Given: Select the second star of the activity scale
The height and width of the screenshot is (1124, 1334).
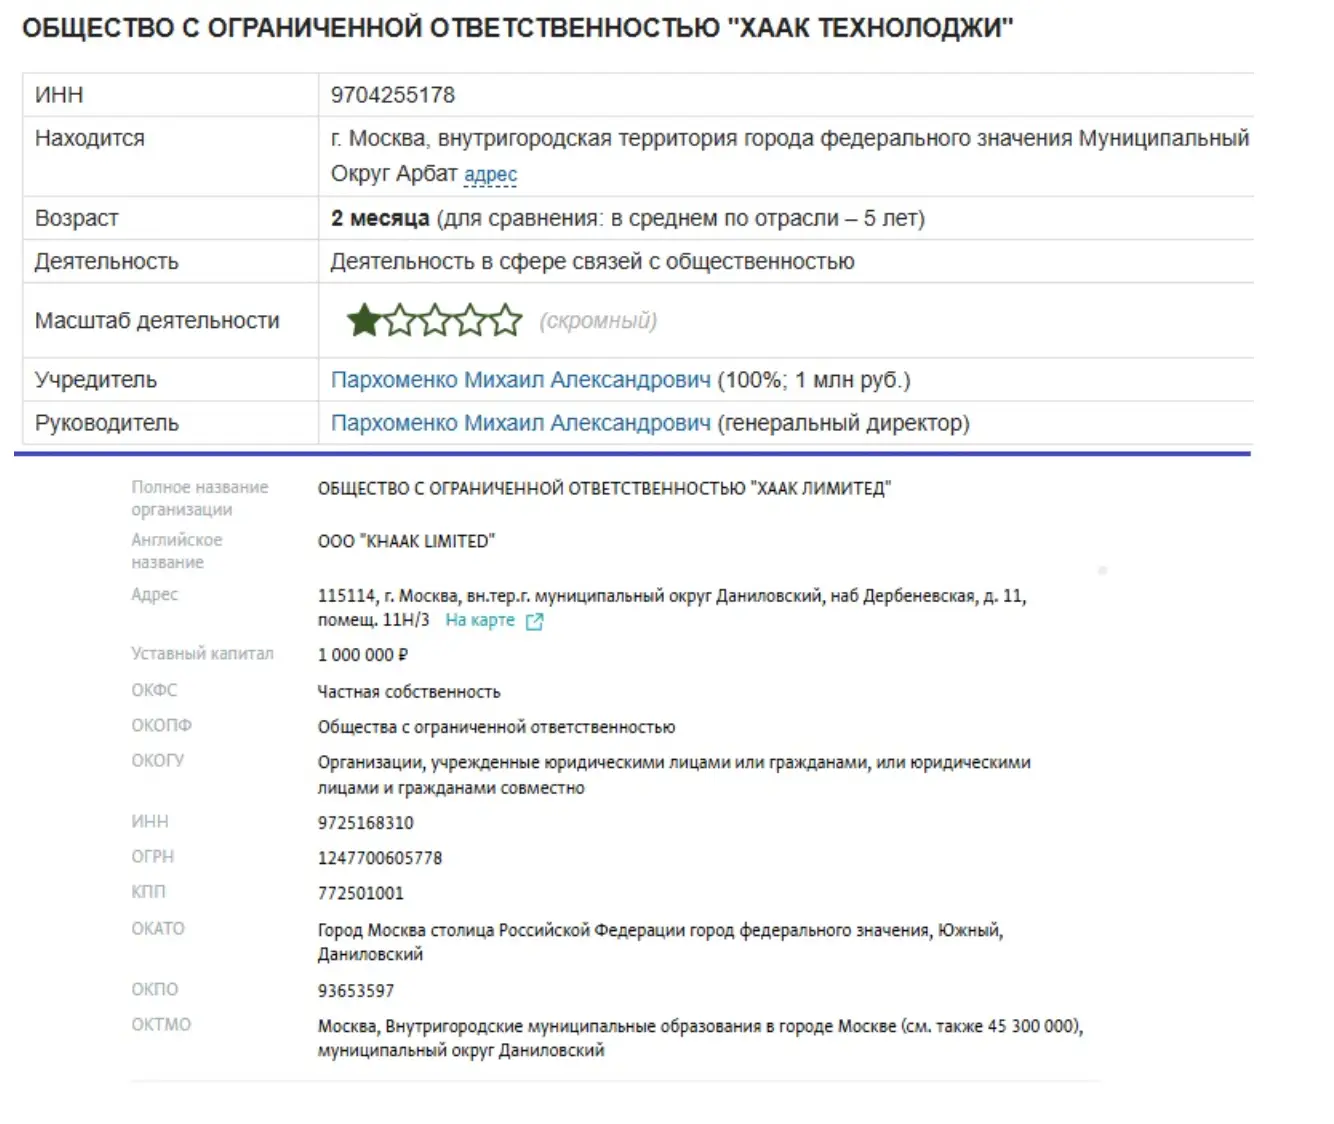Looking at the screenshot, I should [398, 321].
